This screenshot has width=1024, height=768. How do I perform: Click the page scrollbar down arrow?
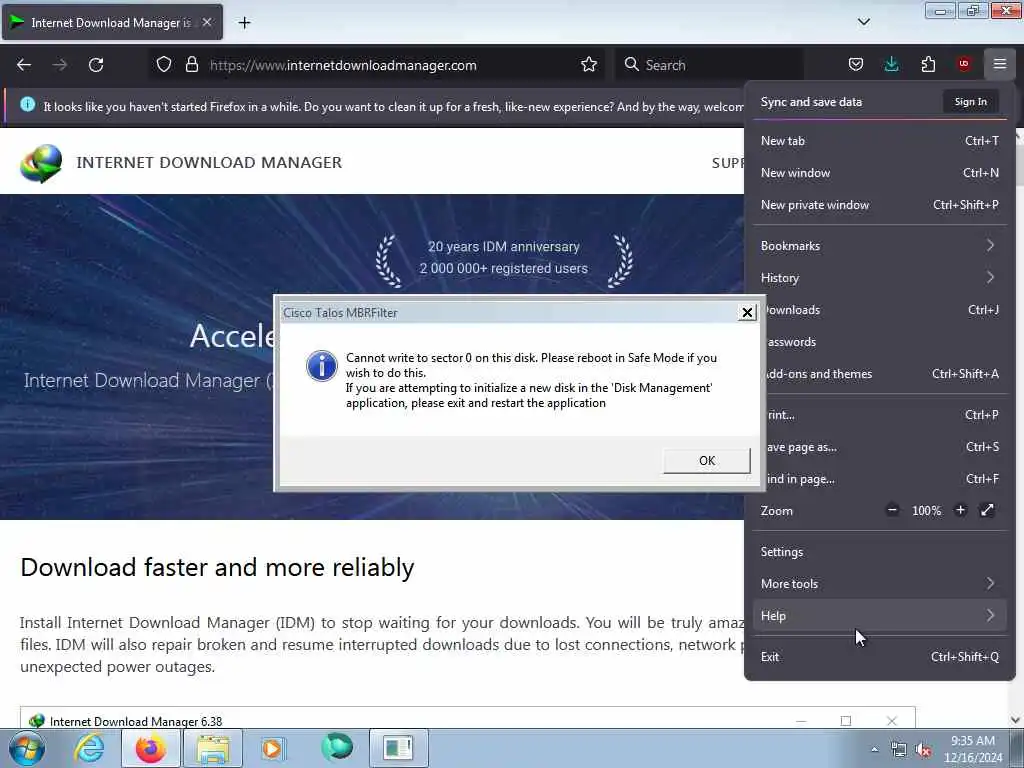[x=1016, y=720]
